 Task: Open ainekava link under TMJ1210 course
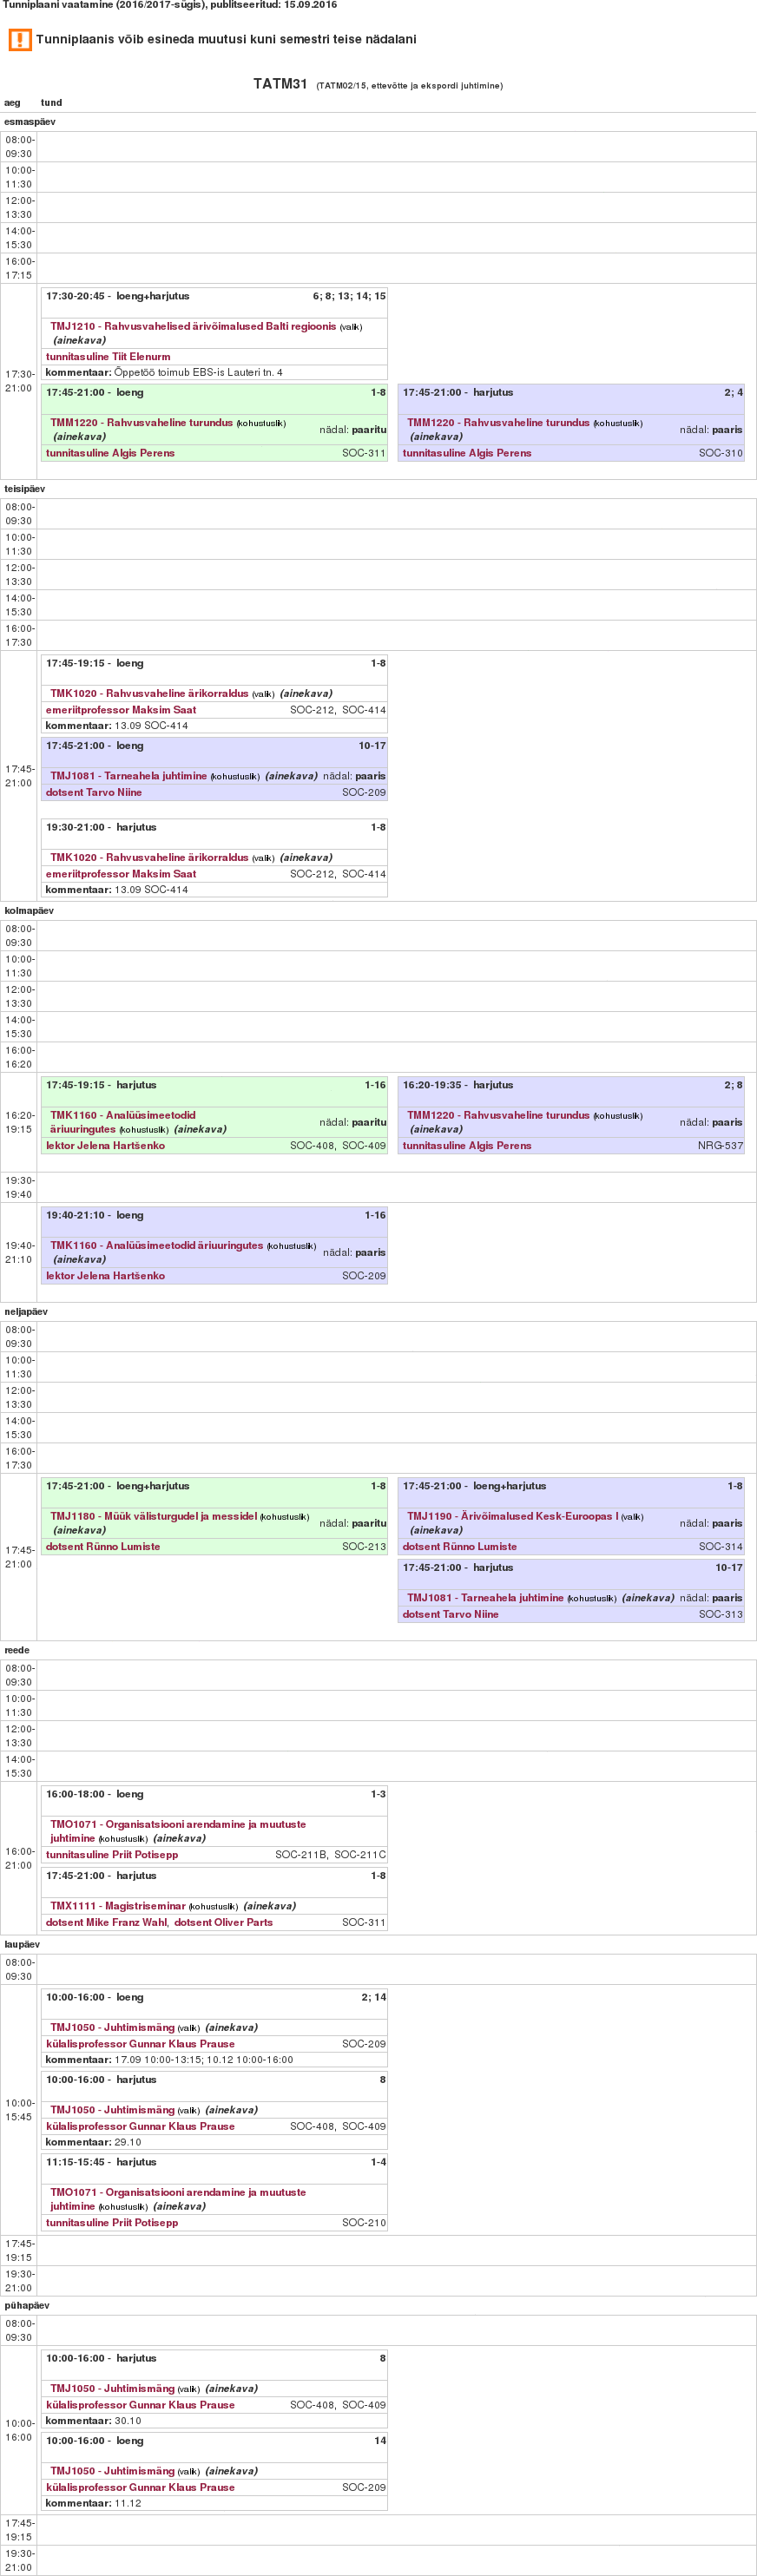[x=79, y=341]
